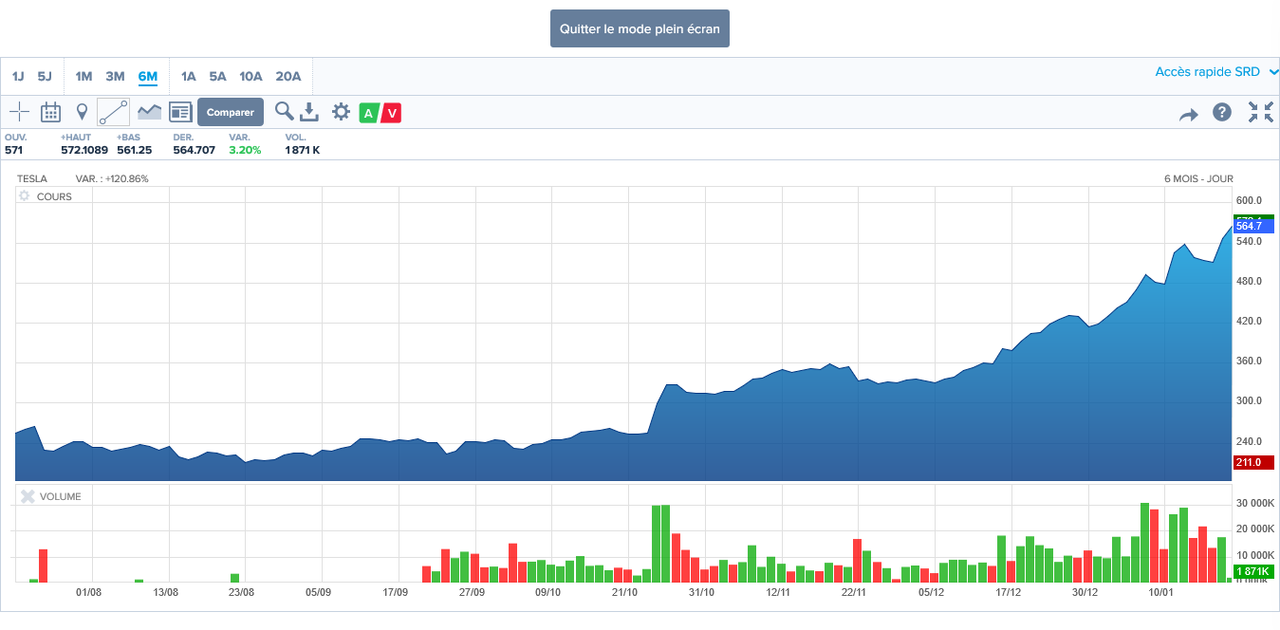Screen dimensions: 1280x630
Task: Click the 571 opening price value
Action: click(13, 150)
